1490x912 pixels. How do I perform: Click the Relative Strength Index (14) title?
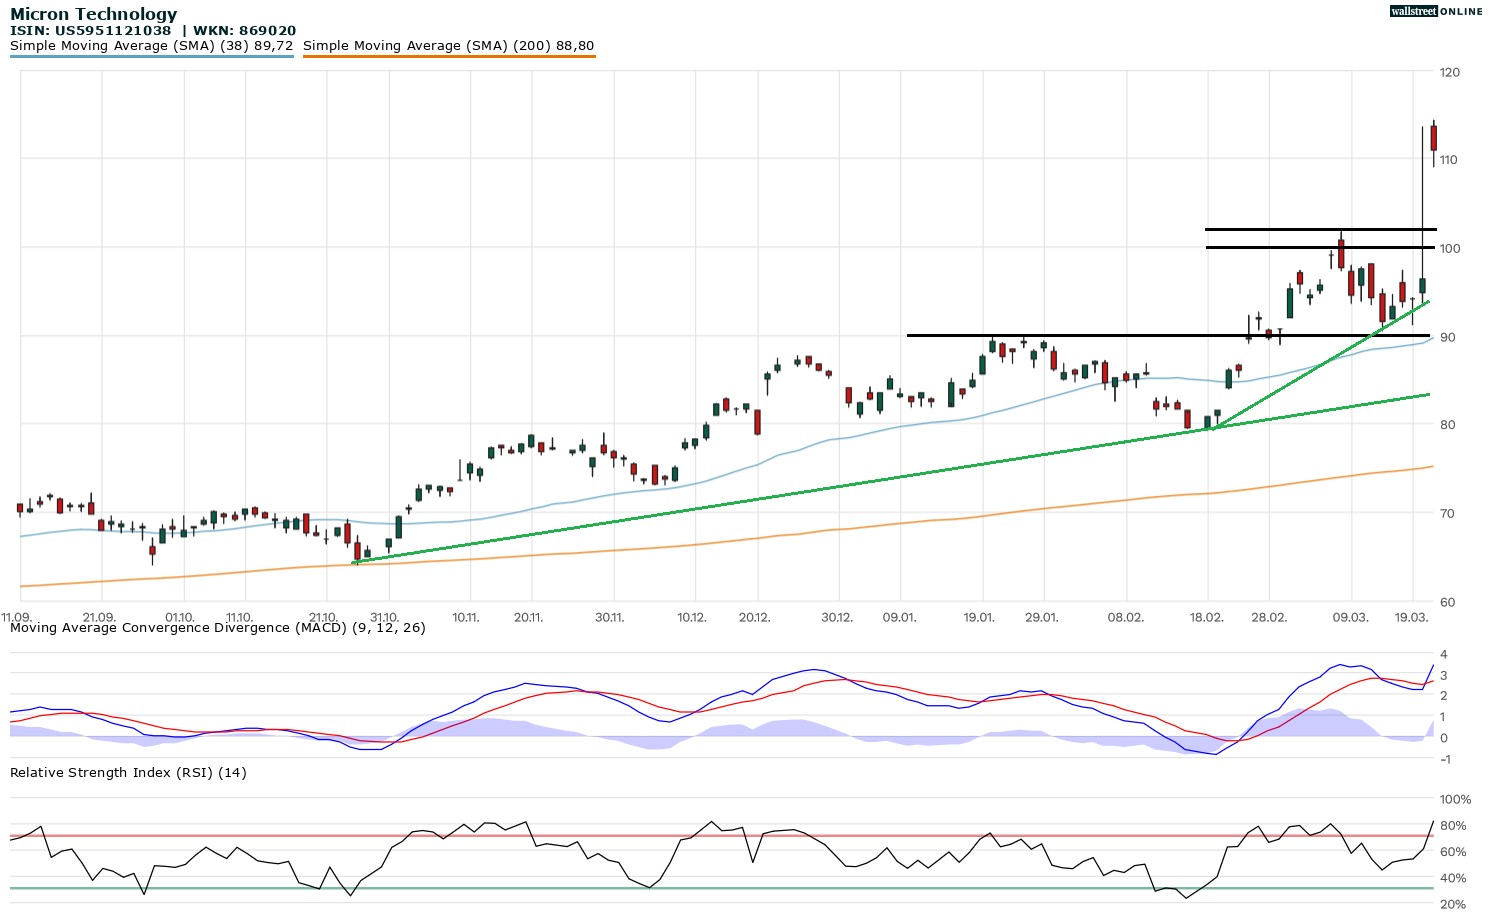coord(128,773)
